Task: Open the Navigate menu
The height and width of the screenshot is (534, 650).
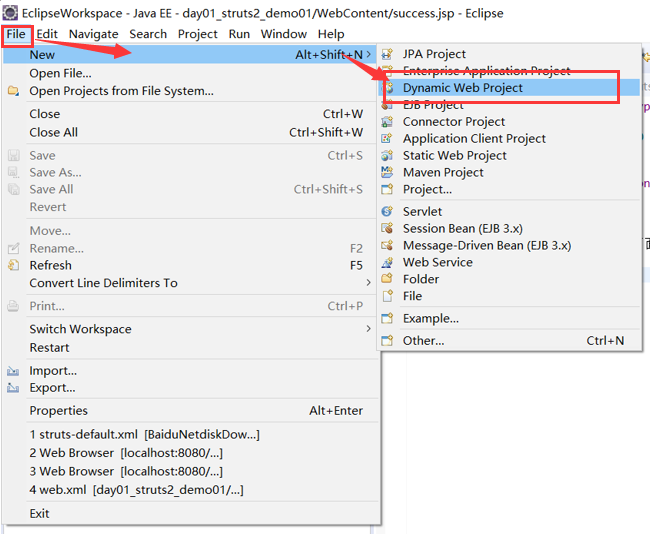Action: (93, 34)
